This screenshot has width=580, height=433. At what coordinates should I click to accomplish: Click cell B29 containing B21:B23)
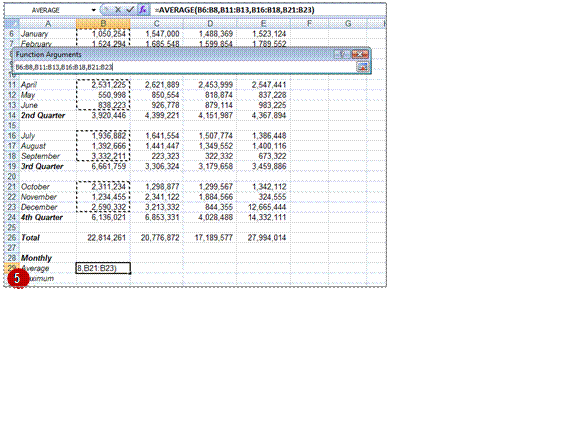click(x=103, y=268)
